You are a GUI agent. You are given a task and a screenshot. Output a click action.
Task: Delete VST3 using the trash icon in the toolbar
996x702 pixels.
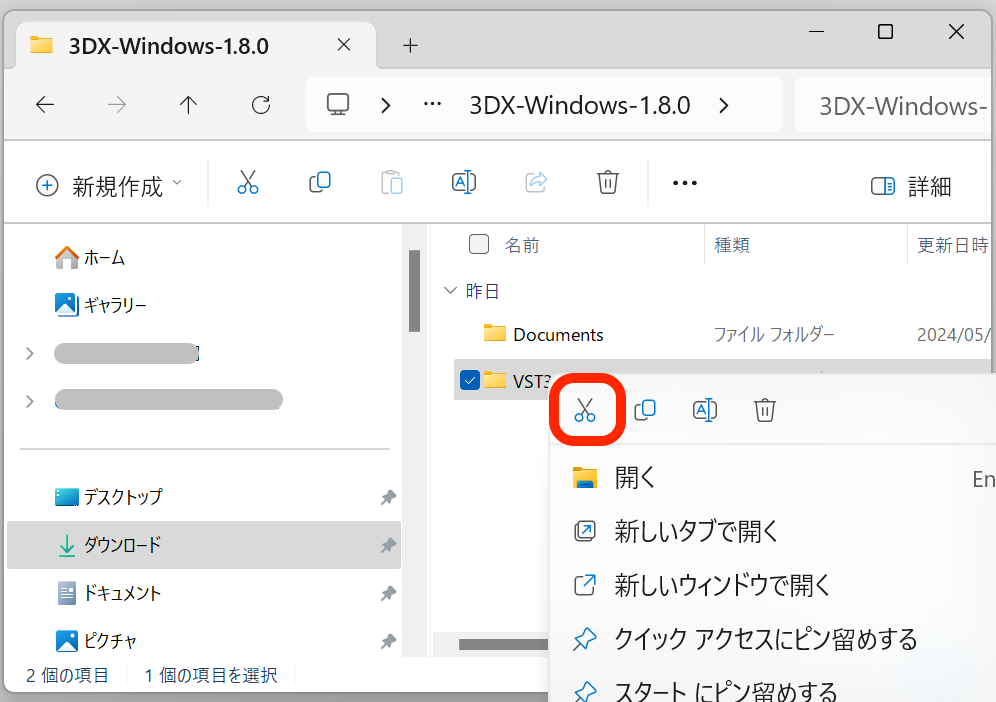coord(607,182)
